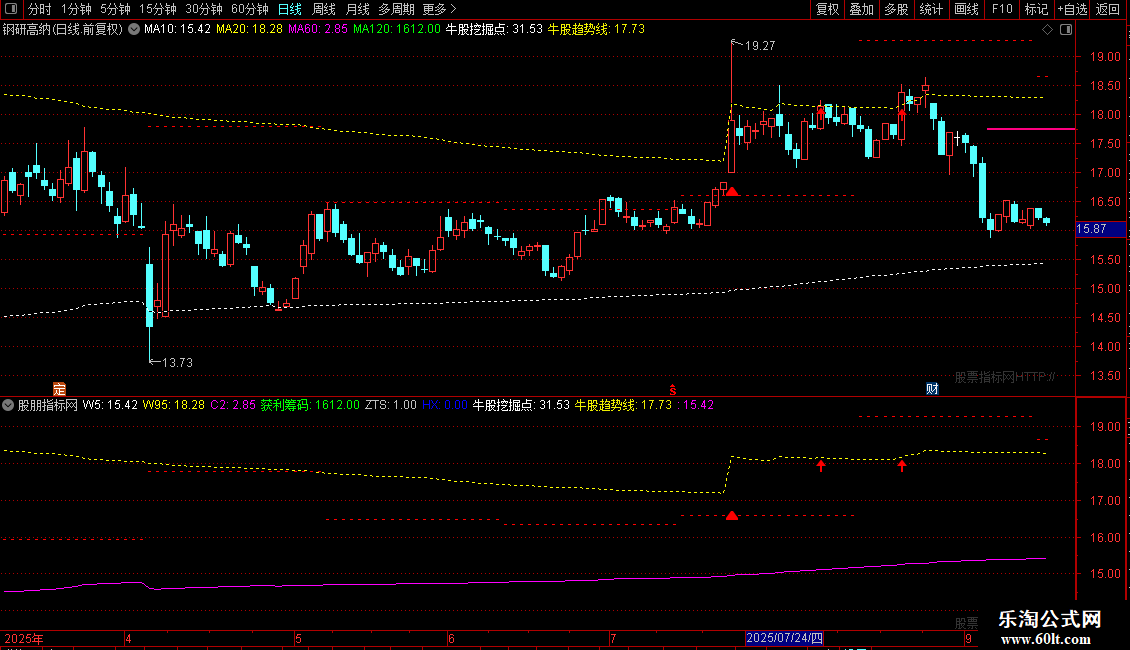The width and height of the screenshot is (1130, 650).
Task: Select the 日线 daily period
Action: (x=290, y=9)
